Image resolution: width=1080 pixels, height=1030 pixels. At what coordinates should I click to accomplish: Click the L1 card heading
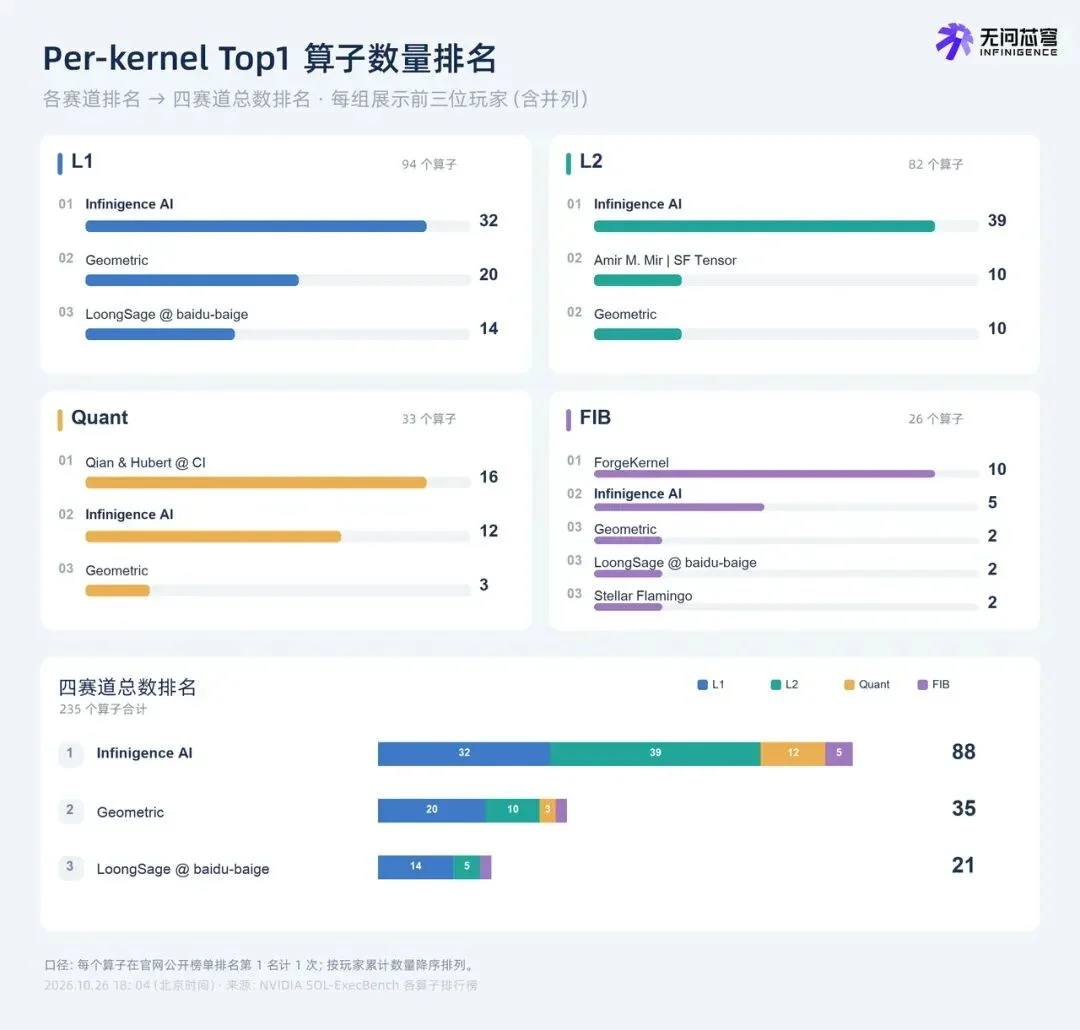pos(82,161)
